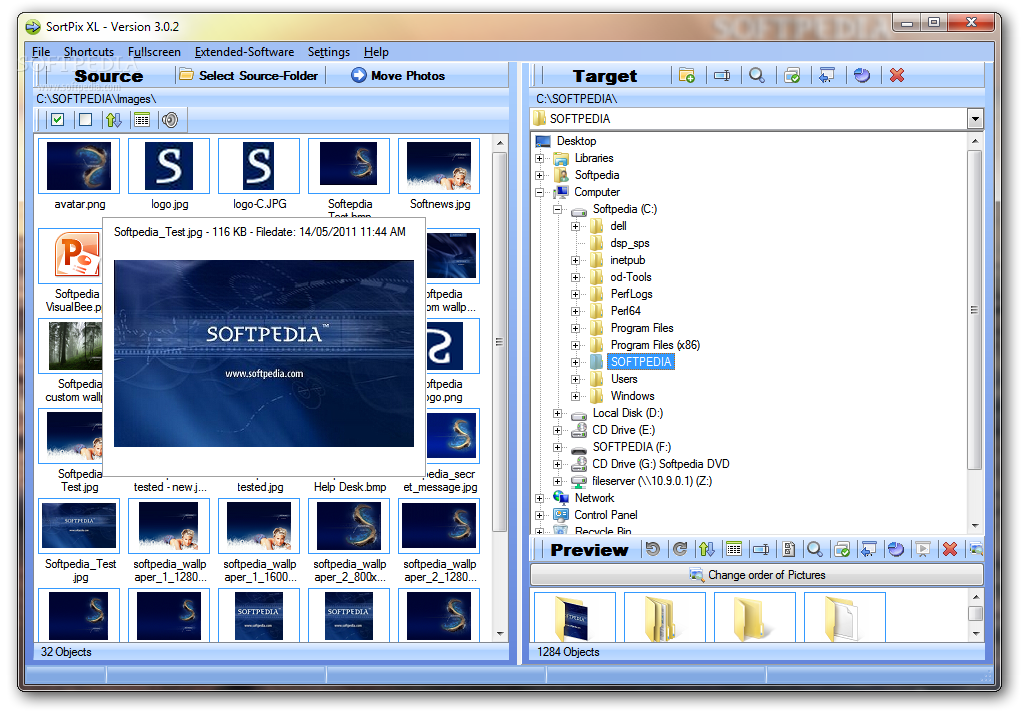Sort source photos with green-blue arrows icon
Screen dimensions: 1022x712
click(x=113, y=120)
